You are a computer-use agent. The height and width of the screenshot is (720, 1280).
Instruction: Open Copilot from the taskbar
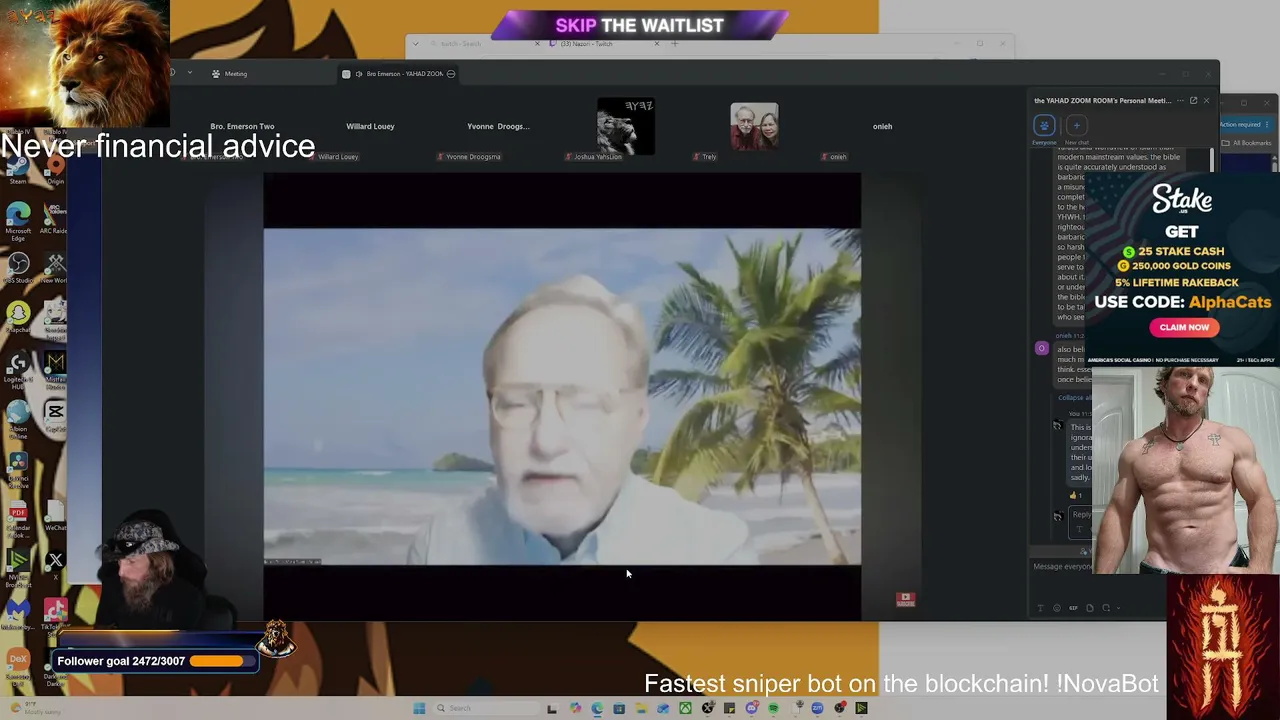click(x=575, y=708)
